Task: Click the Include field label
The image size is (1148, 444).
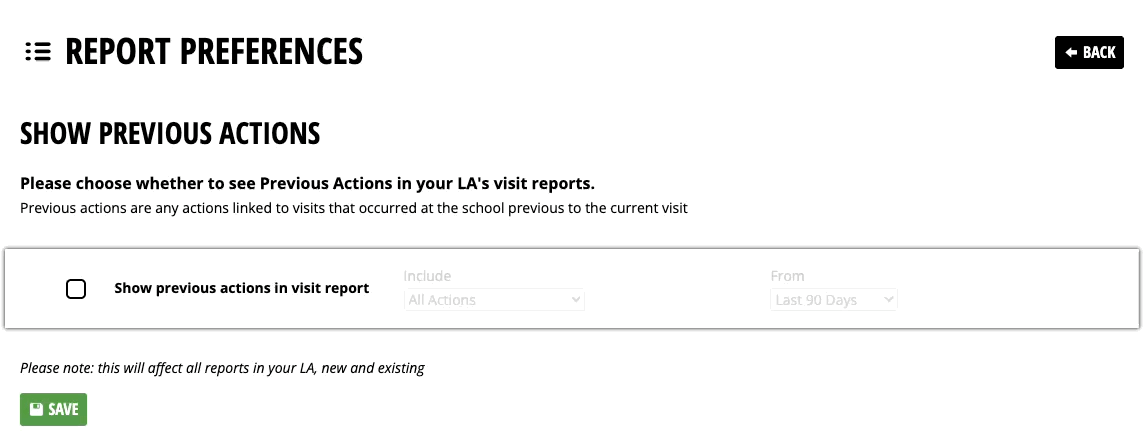Action: 428,276
